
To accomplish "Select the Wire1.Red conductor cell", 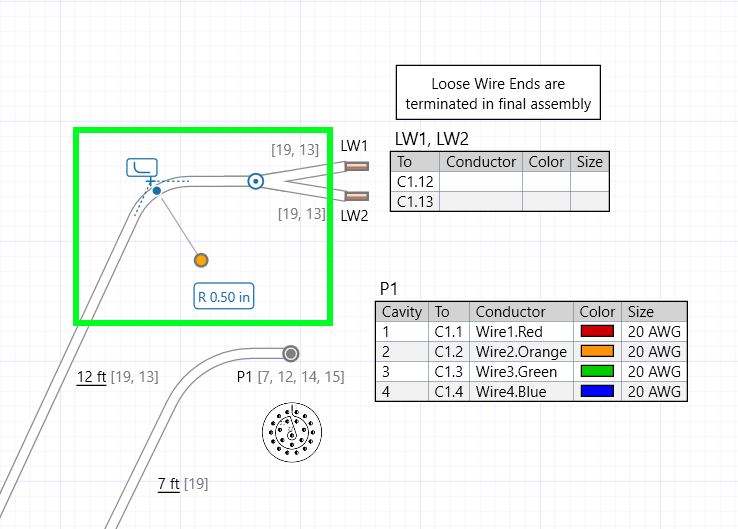I will tap(521, 331).
